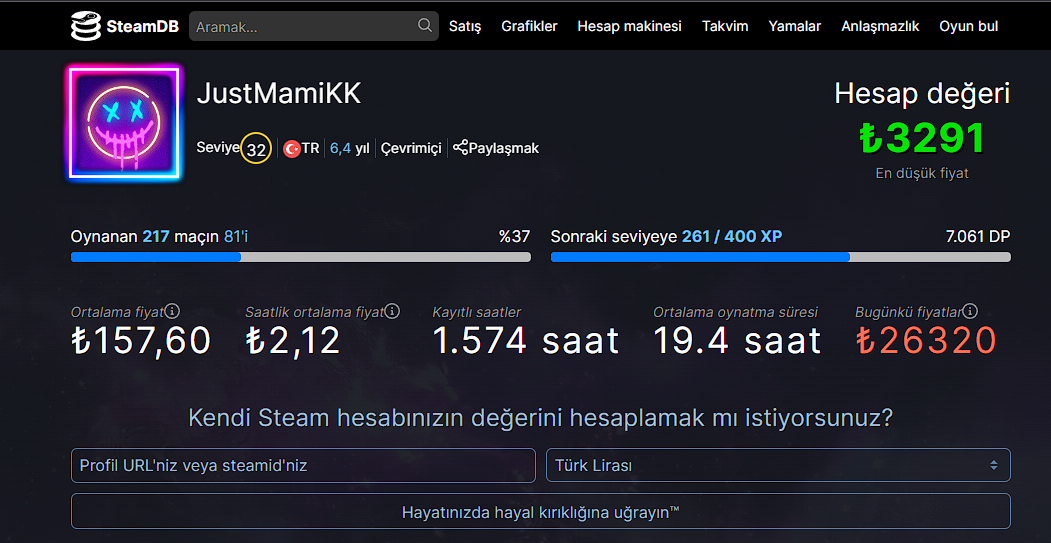
Task: Click the share icon beside Paylaşmak
Action: pos(460,147)
